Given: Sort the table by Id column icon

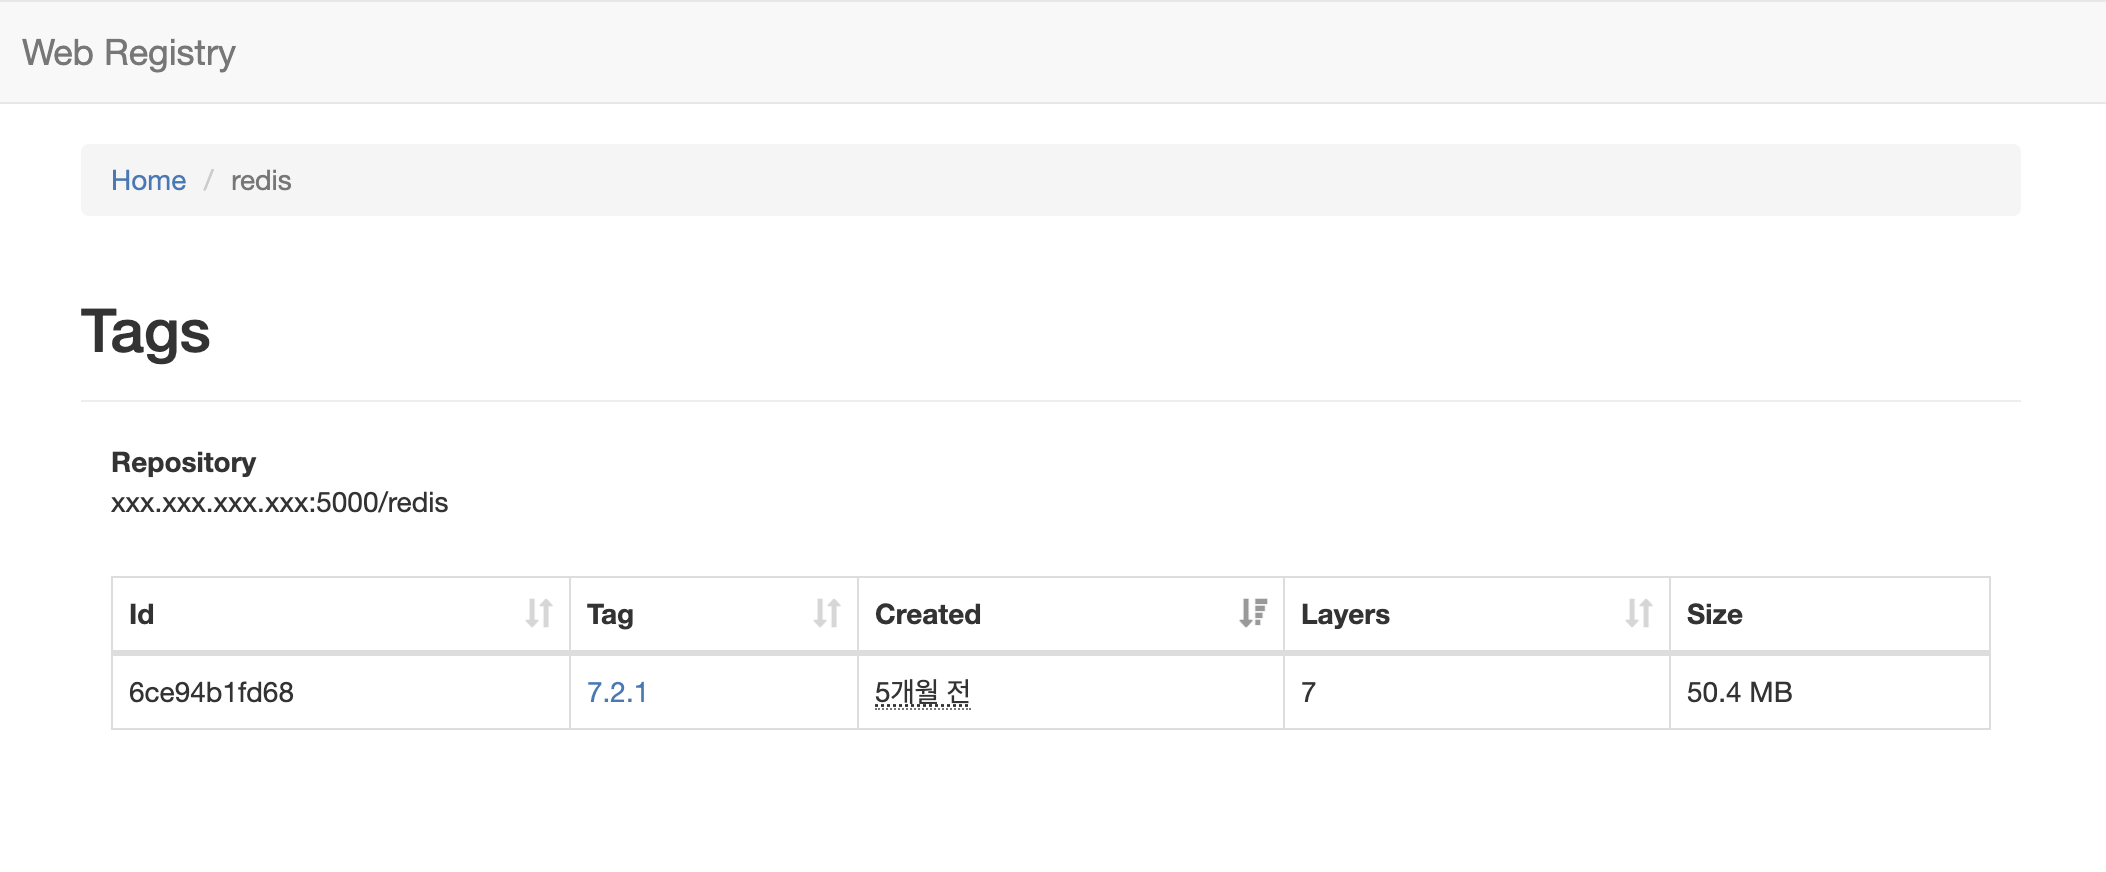Looking at the screenshot, I should (x=539, y=613).
